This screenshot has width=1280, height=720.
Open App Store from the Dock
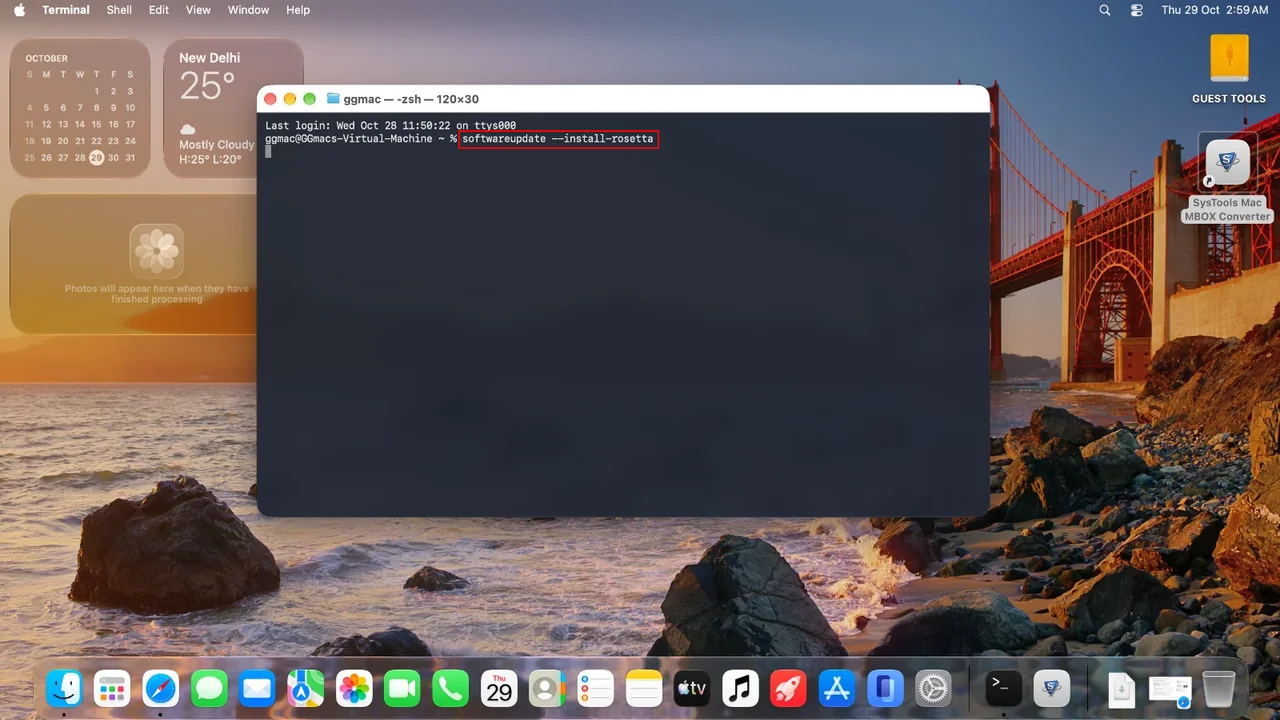[836, 688]
